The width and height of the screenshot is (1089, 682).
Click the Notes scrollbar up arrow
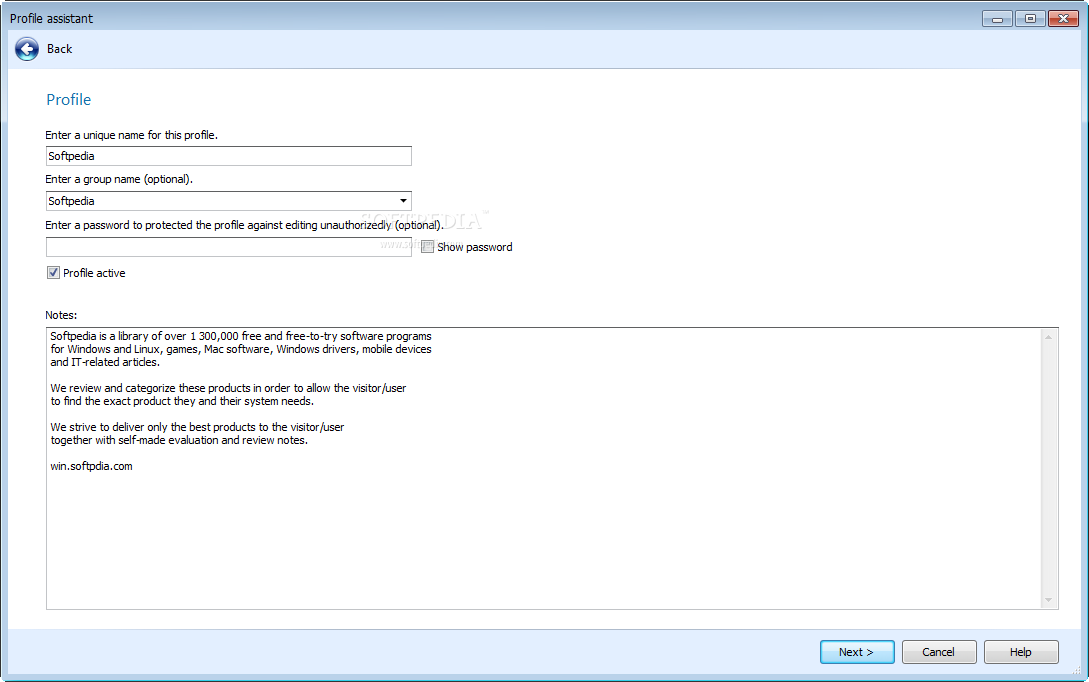point(1049,337)
